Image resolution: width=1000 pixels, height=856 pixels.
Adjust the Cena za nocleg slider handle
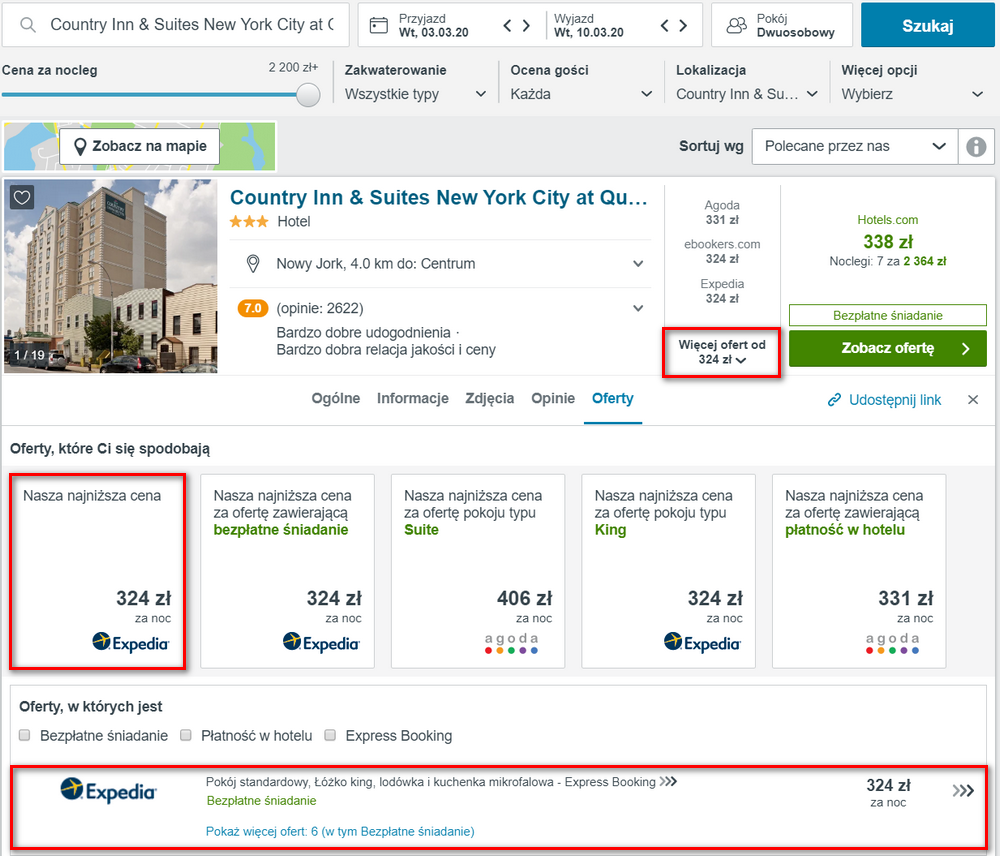coord(308,95)
